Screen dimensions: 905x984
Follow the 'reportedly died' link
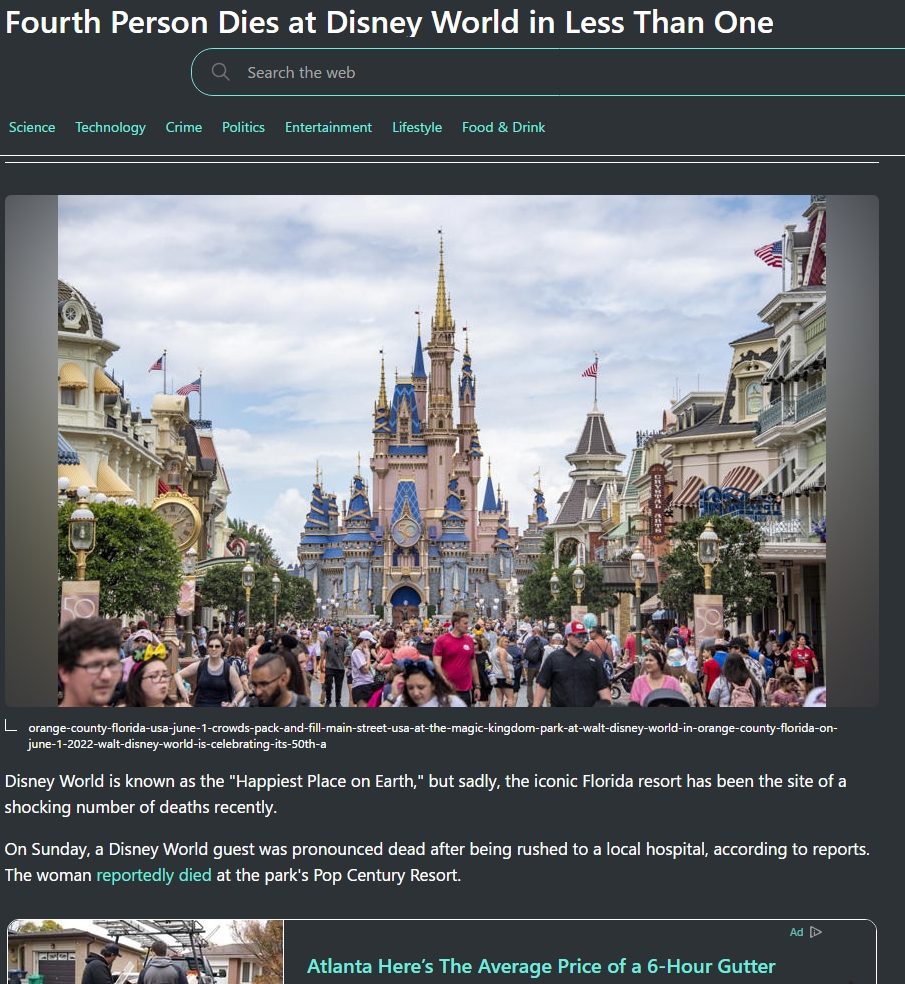click(154, 876)
